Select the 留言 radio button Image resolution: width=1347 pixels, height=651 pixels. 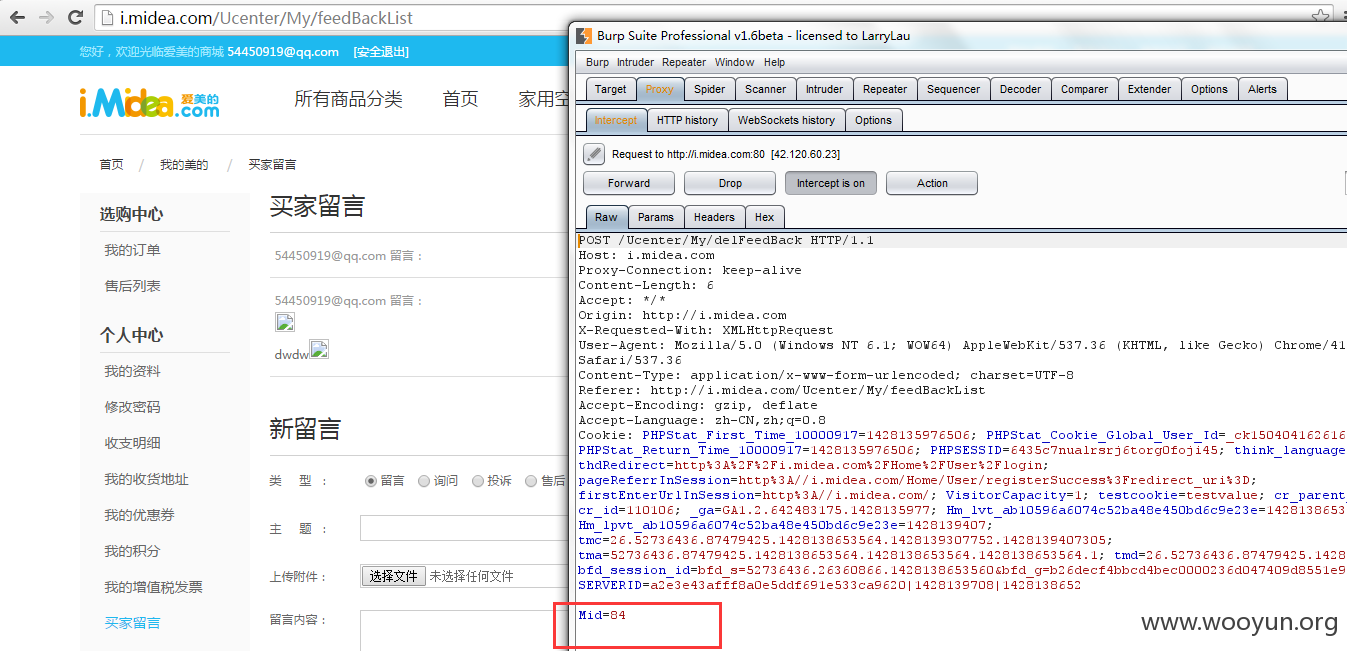coord(371,481)
